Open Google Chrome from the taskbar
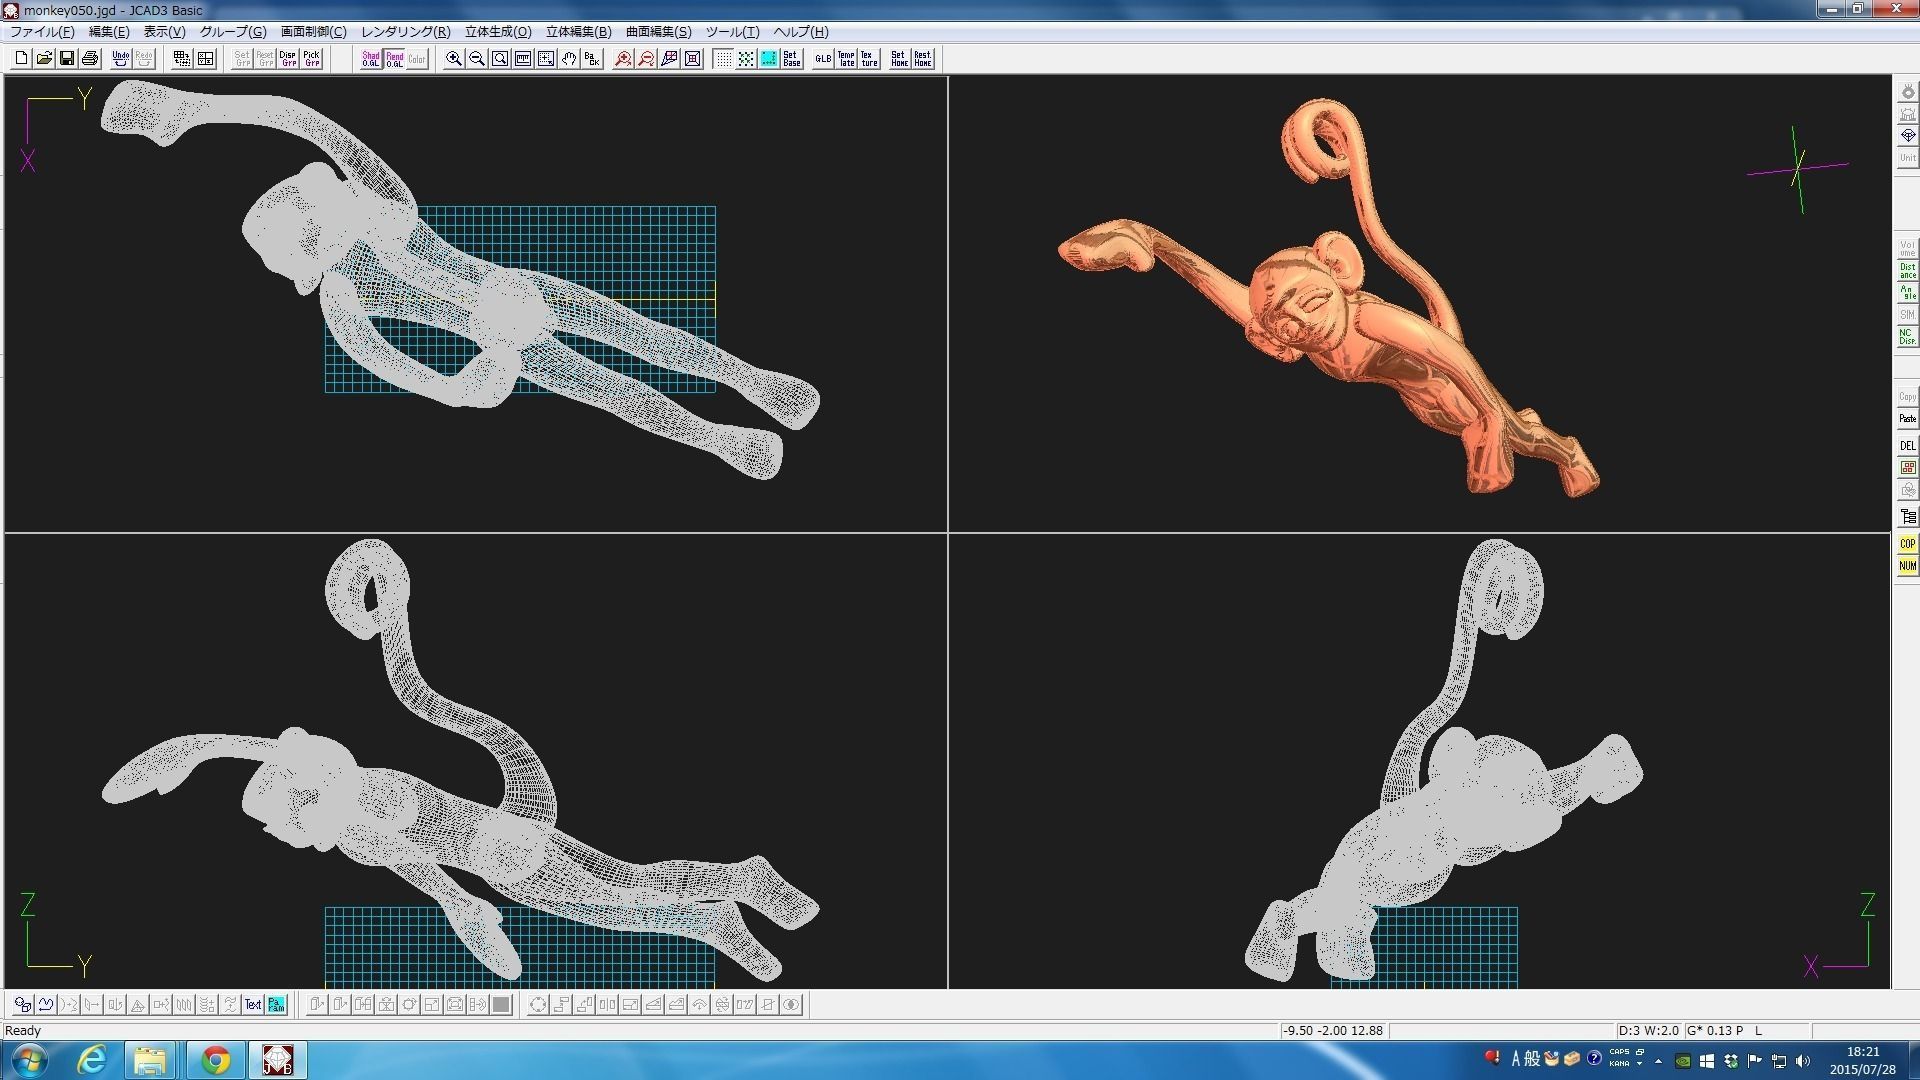1920x1080 pixels. click(x=215, y=1060)
